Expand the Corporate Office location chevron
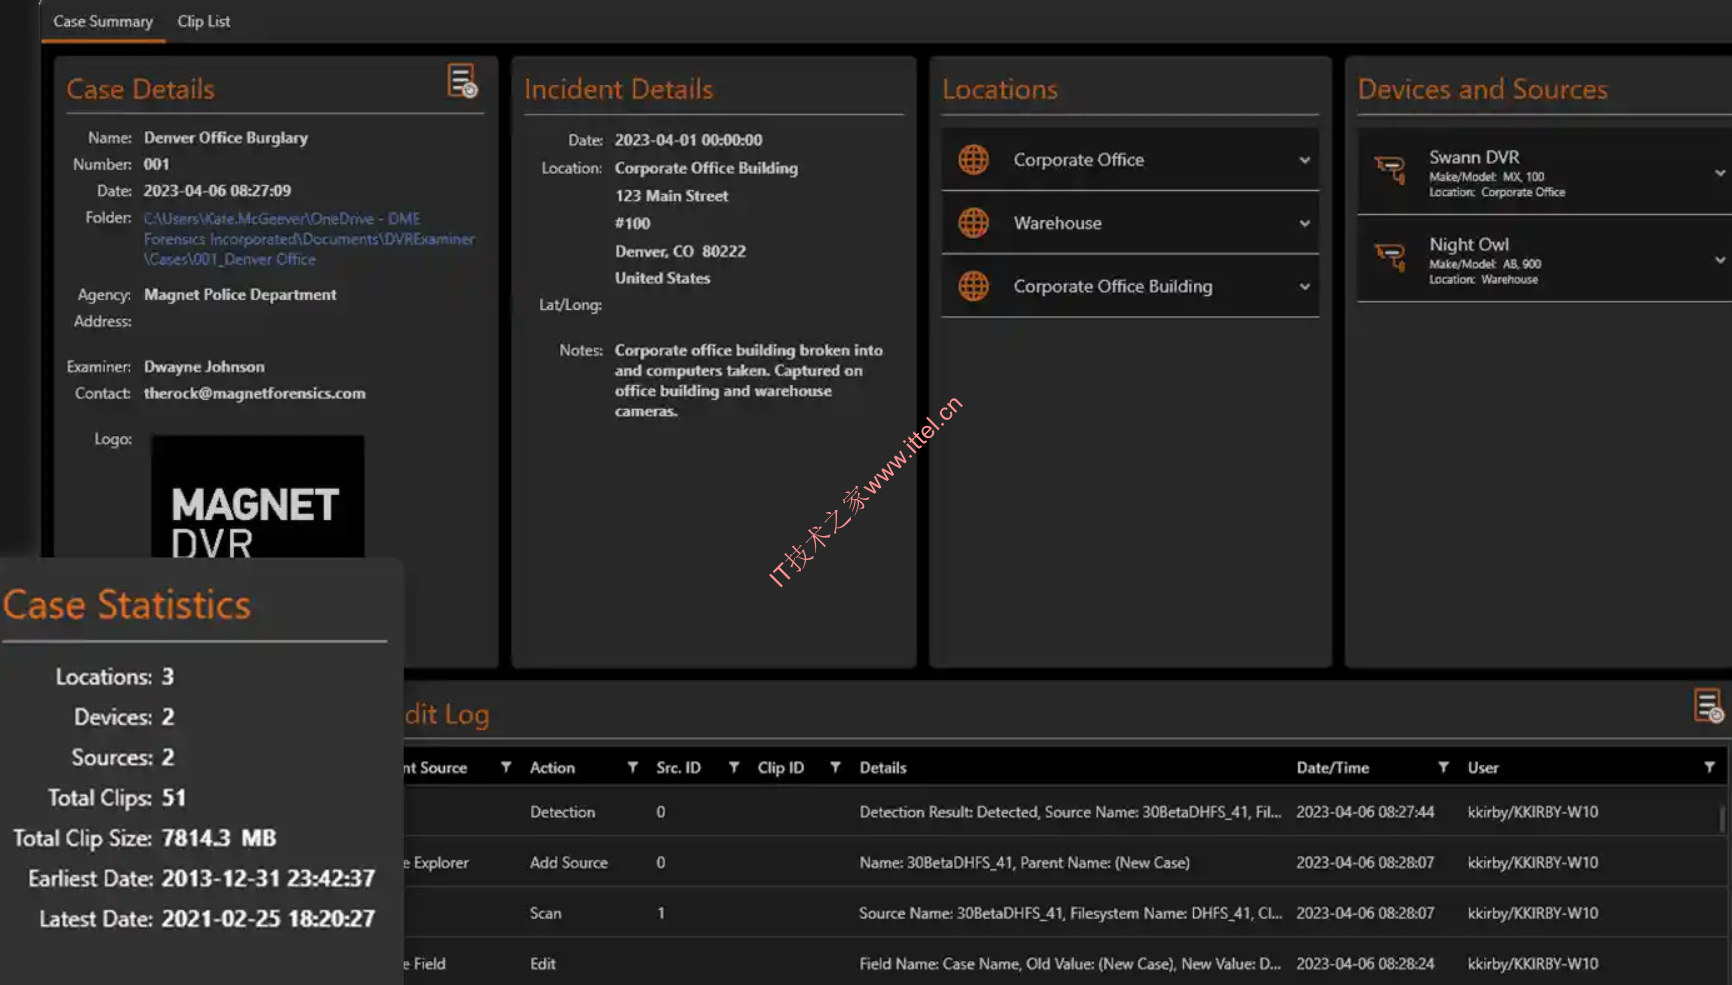The height and width of the screenshot is (985, 1732). click(x=1304, y=160)
